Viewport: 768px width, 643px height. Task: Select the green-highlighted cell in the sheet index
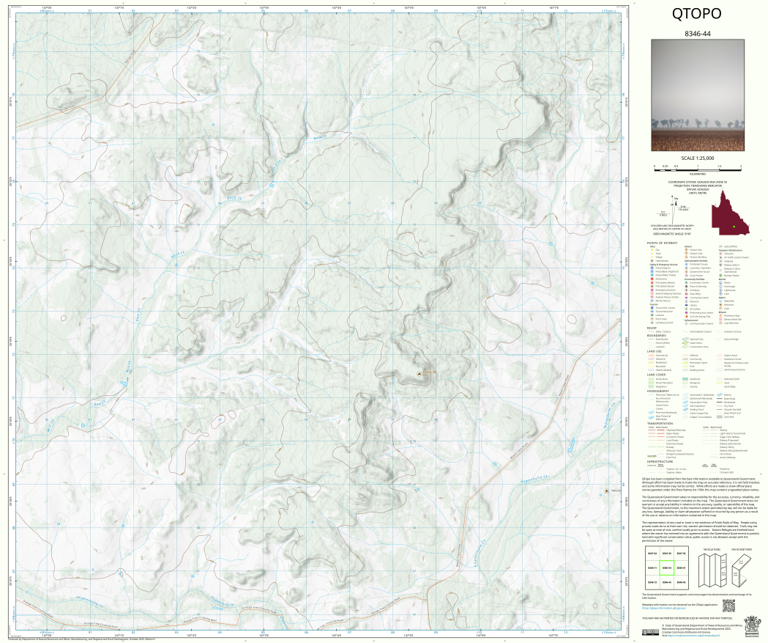[x=667, y=568]
